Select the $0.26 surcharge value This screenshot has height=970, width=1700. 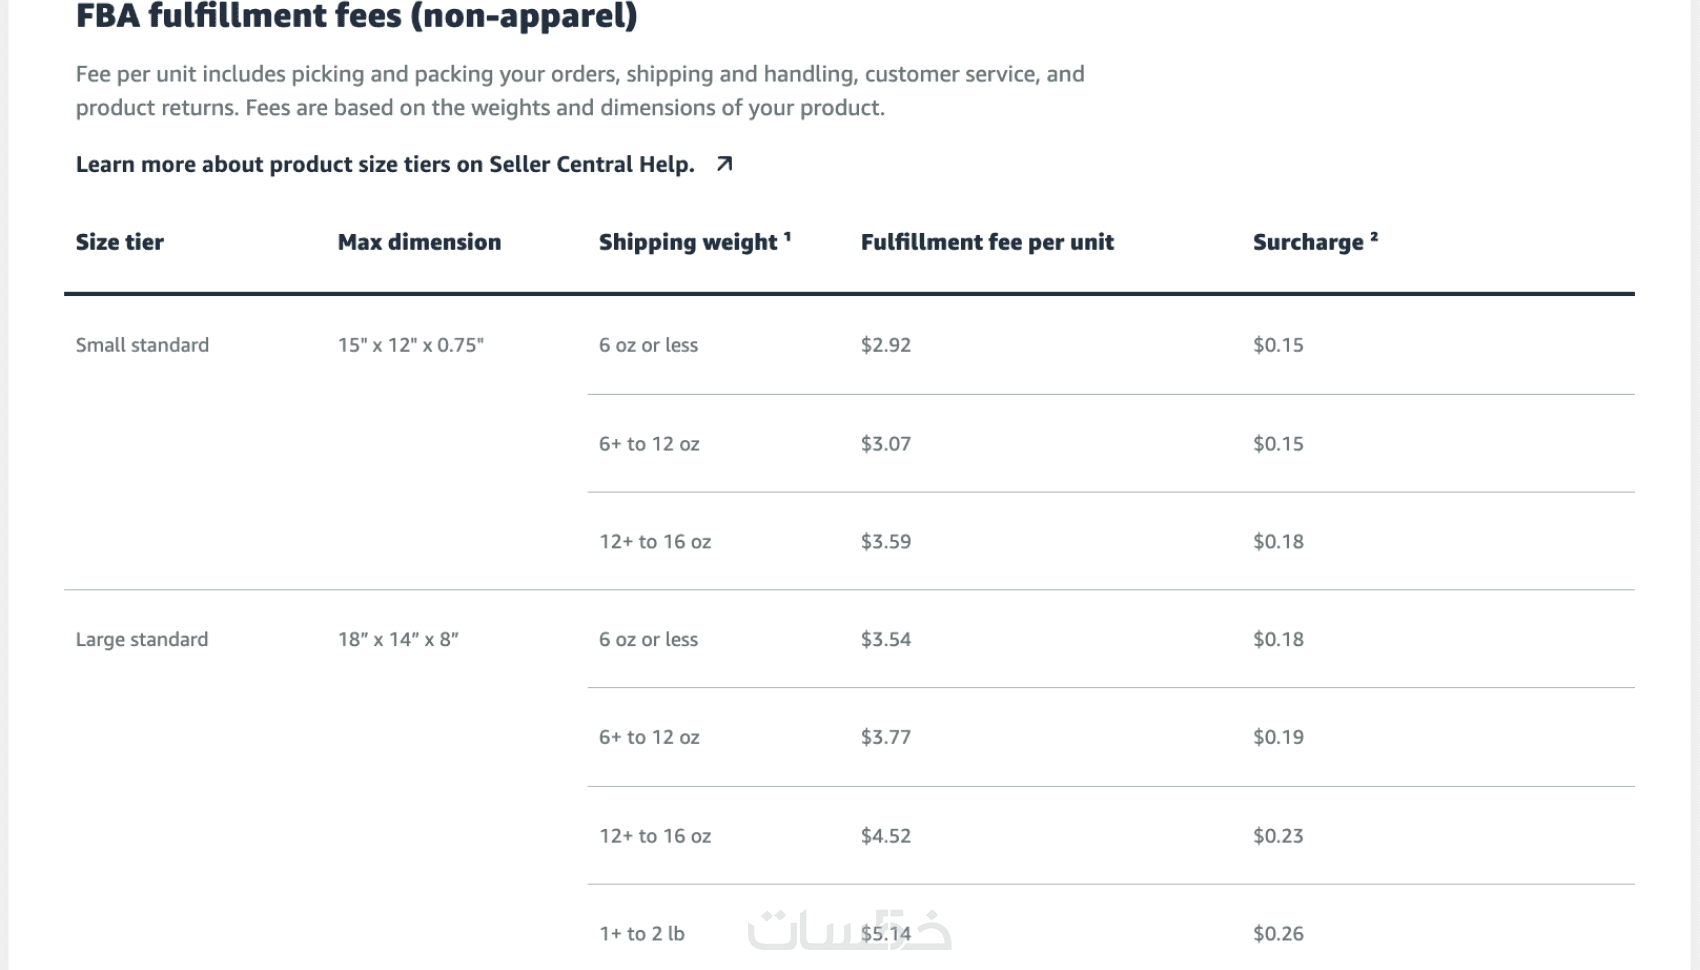tap(1277, 933)
